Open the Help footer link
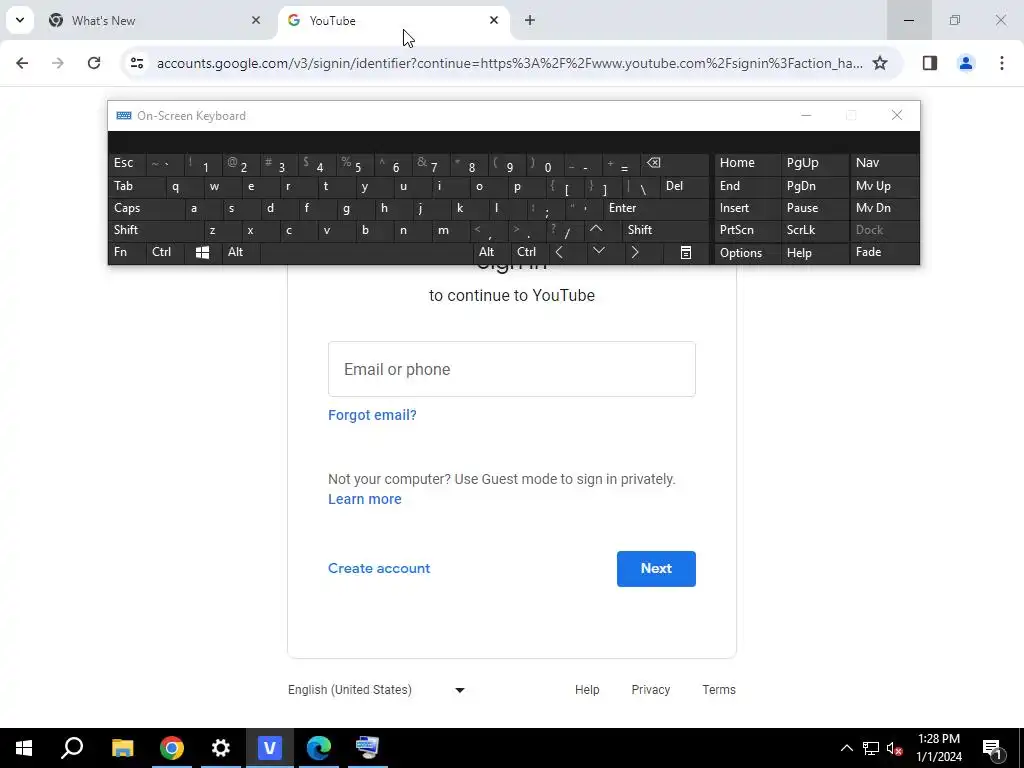Image resolution: width=1024 pixels, height=768 pixels. coord(586,690)
